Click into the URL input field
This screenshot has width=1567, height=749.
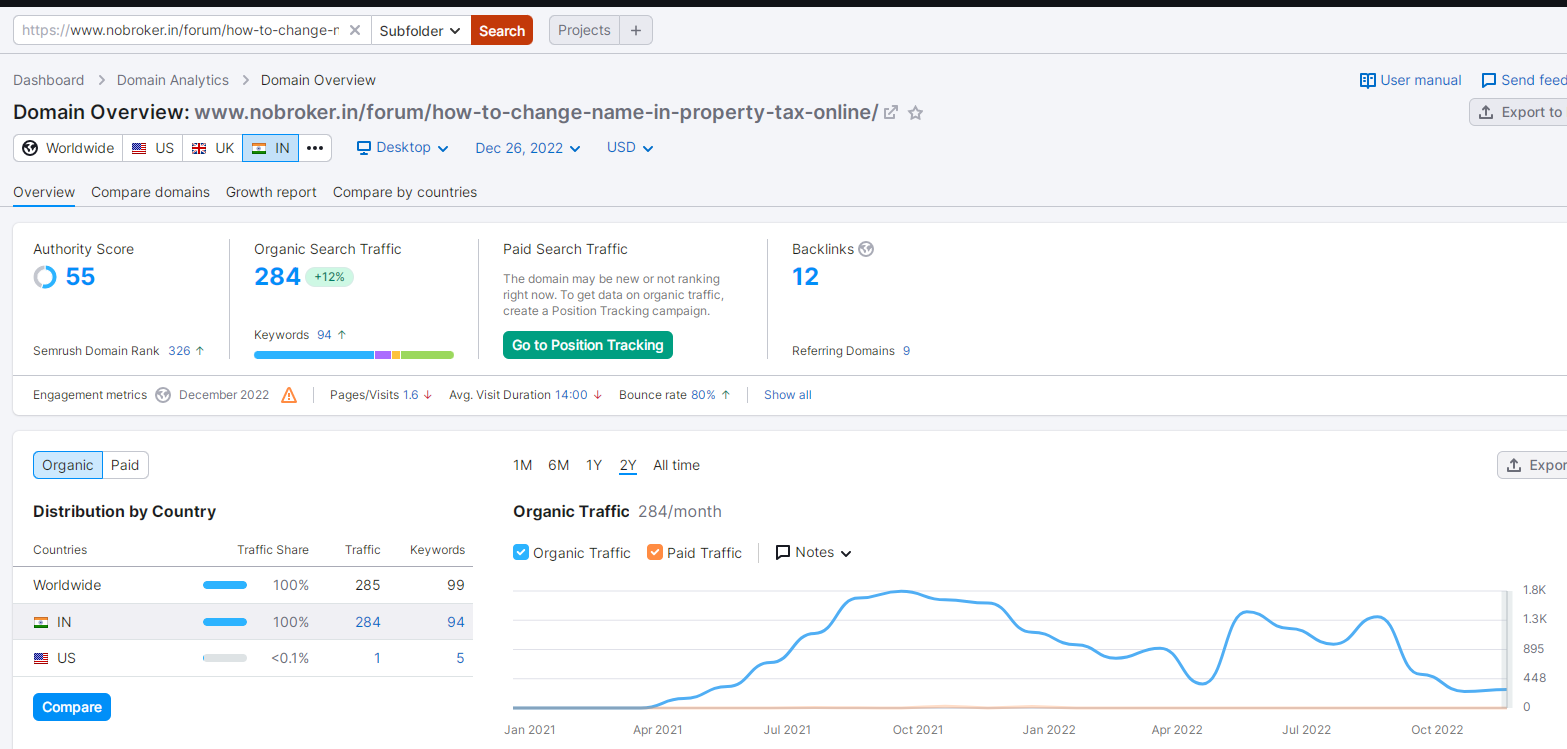(180, 30)
